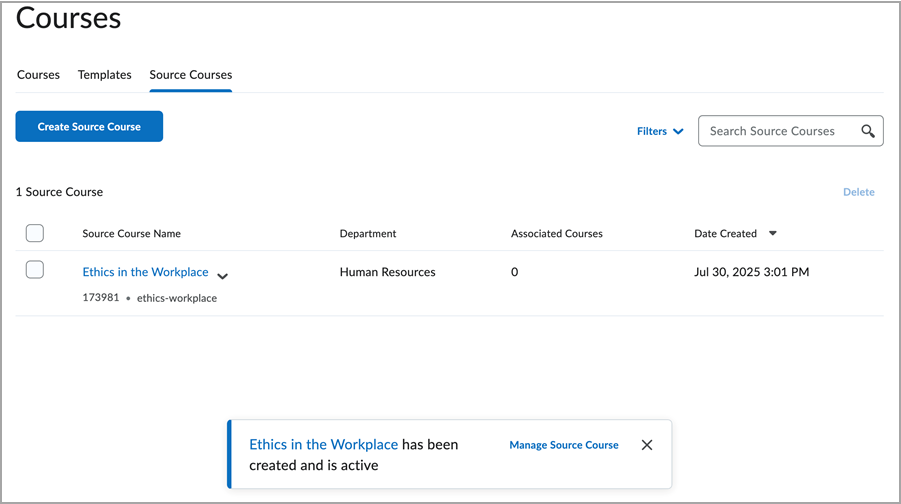Sort by the Date Created column header
Viewport: 901px width, 504px height.
pos(725,234)
